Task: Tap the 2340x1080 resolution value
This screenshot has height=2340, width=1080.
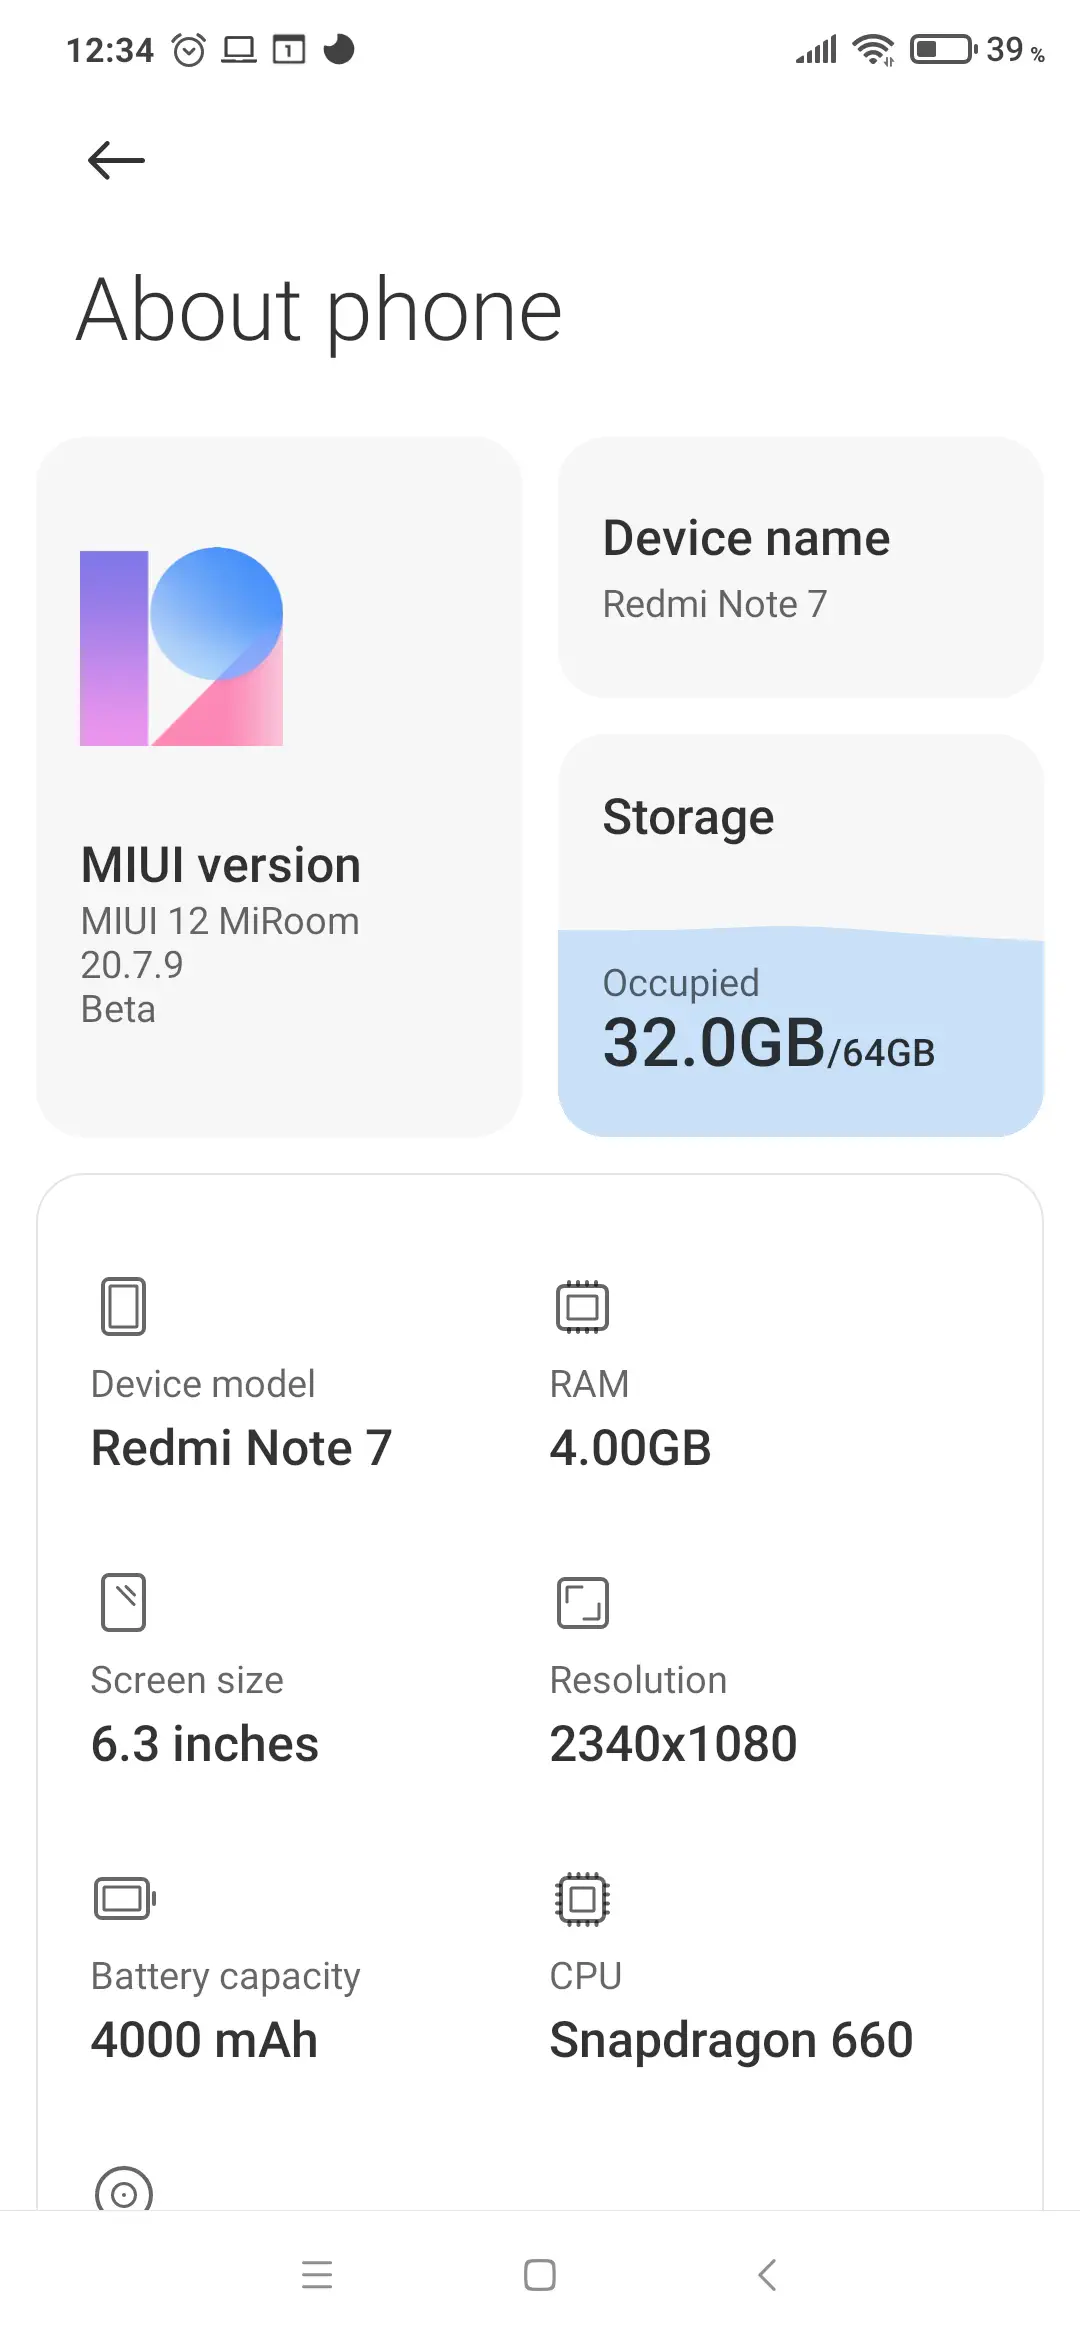Action: click(x=673, y=1744)
